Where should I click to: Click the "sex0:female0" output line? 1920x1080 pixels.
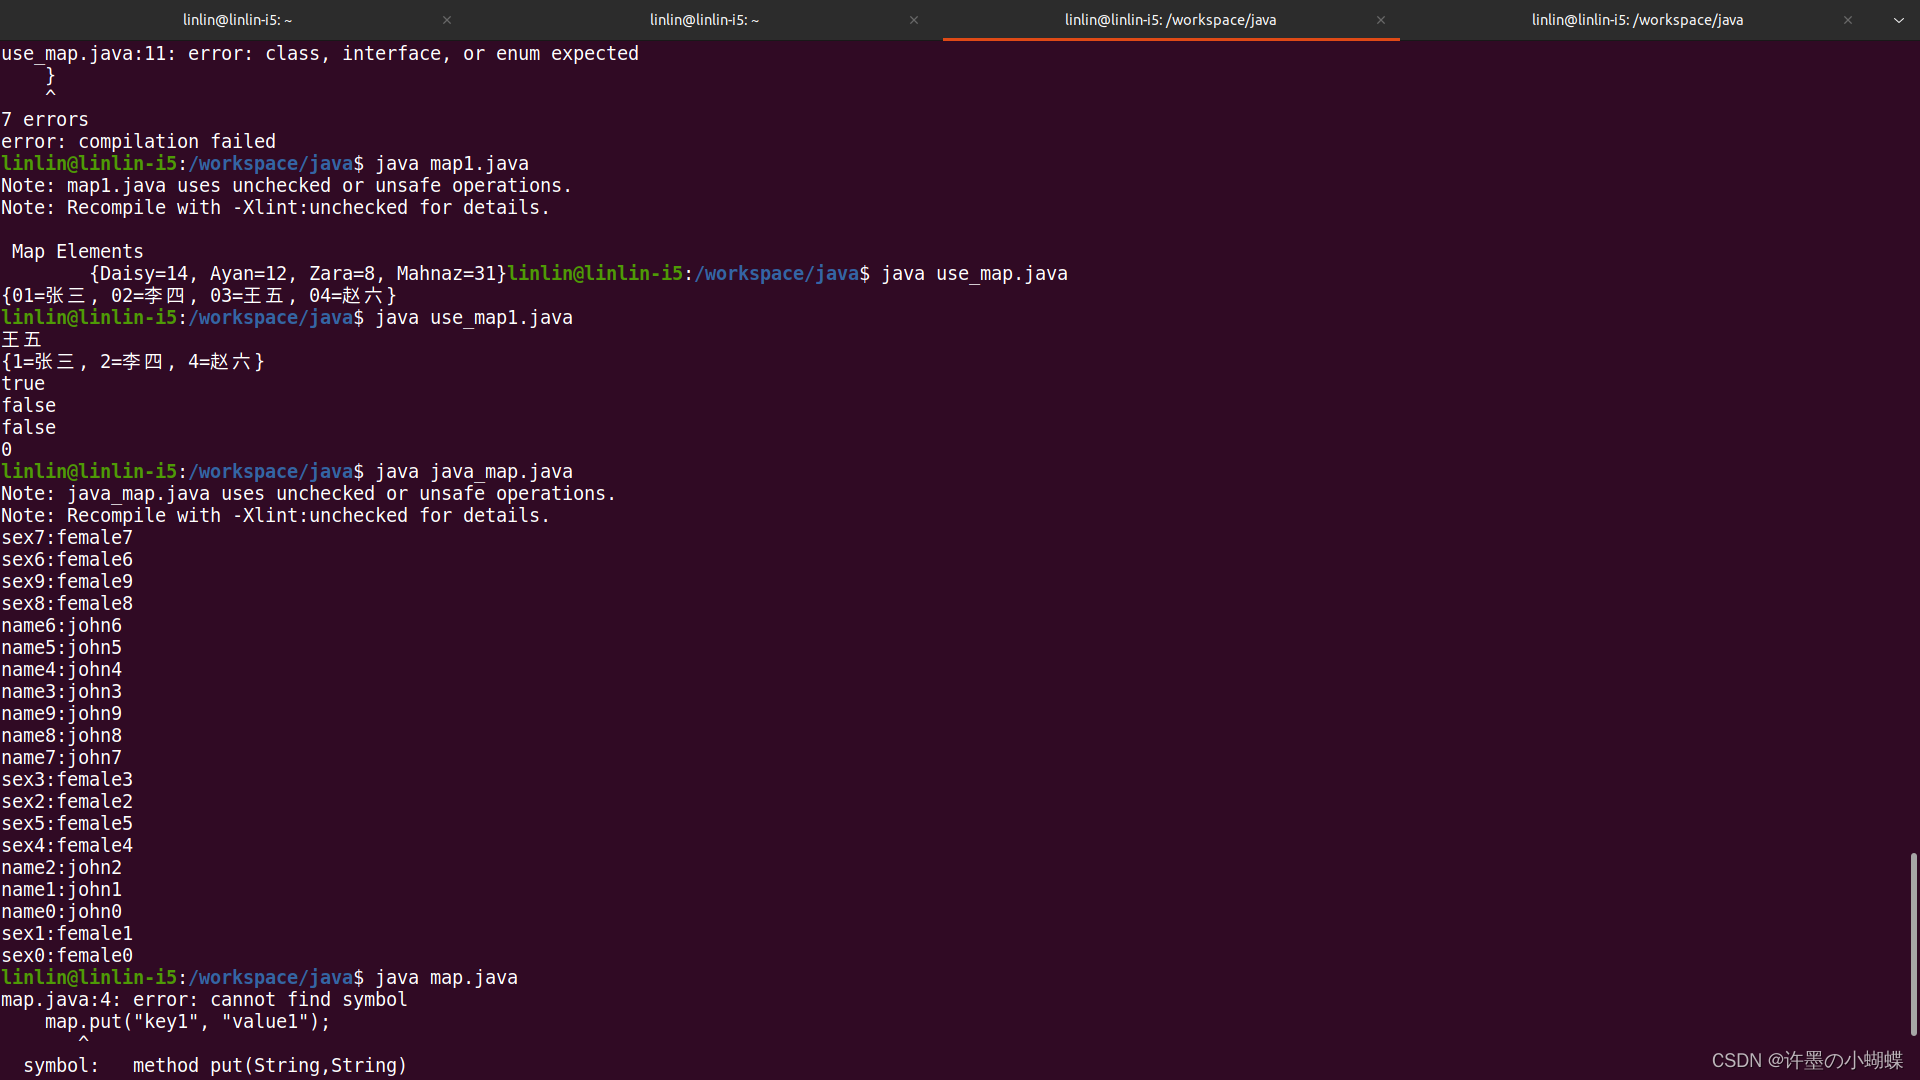(x=68, y=955)
